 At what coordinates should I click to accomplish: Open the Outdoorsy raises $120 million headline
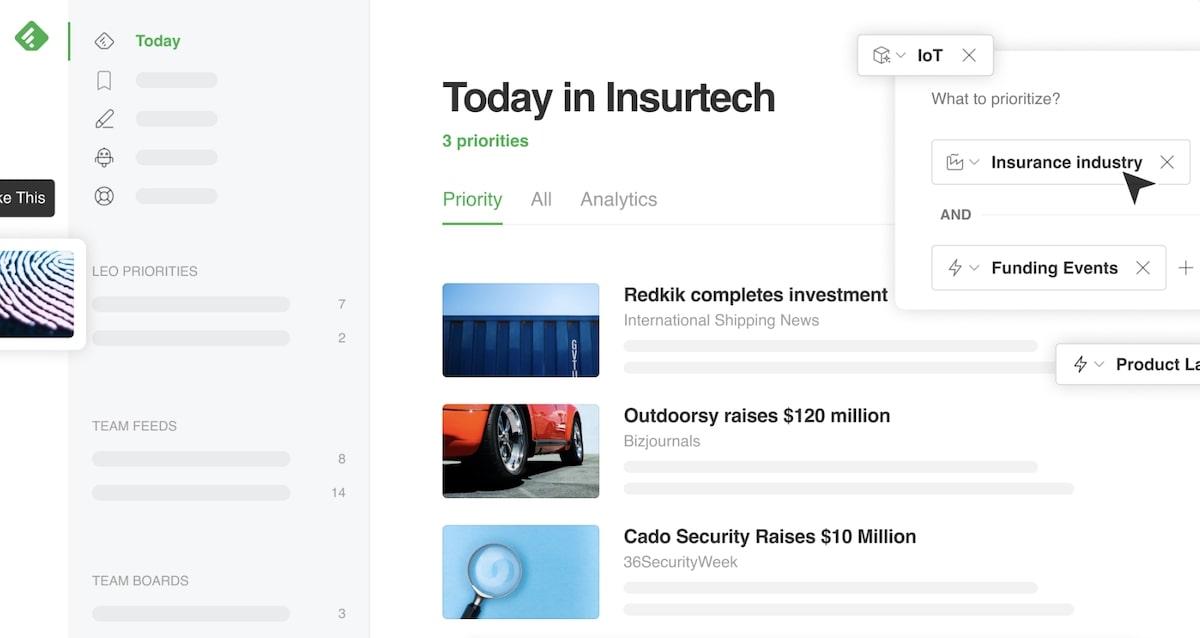click(x=756, y=416)
